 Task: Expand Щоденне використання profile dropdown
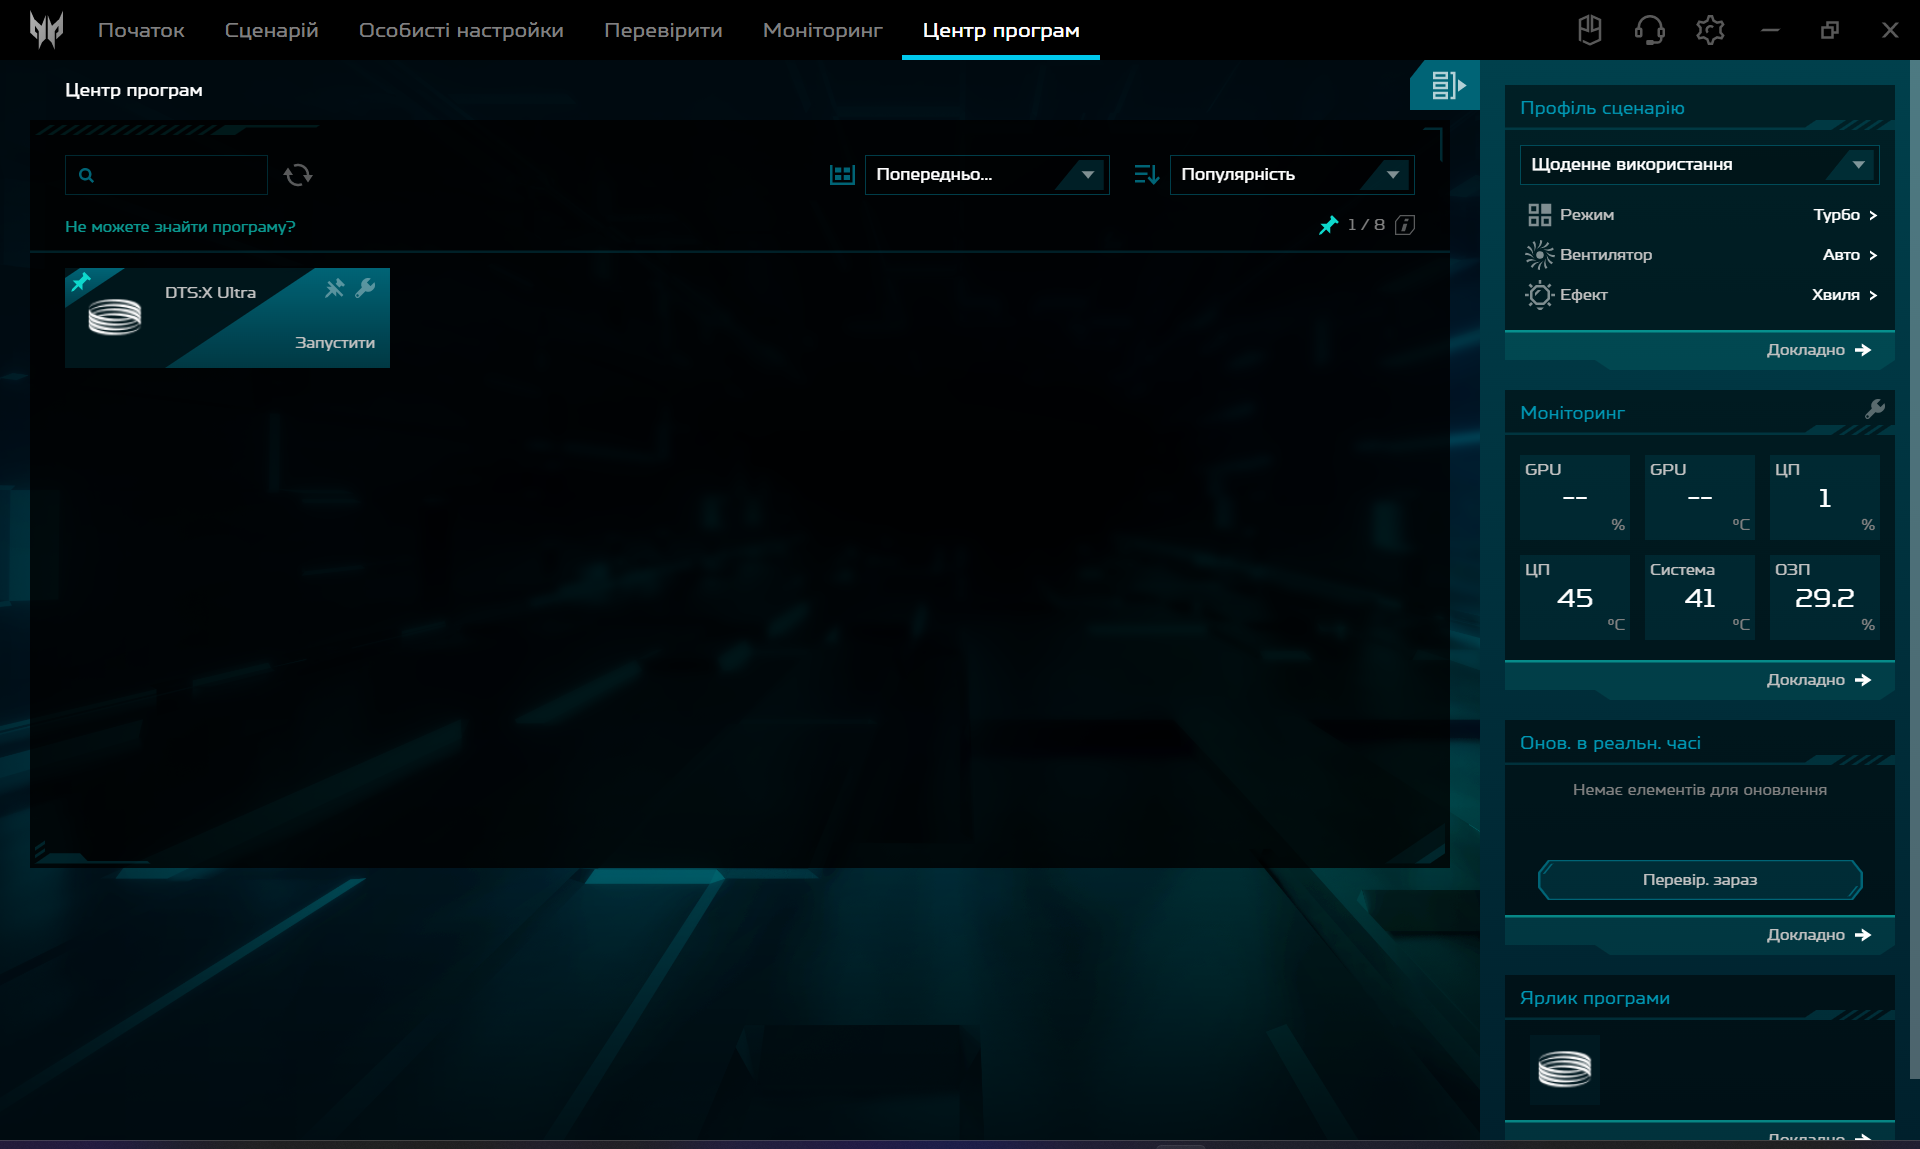(x=1698, y=165)
